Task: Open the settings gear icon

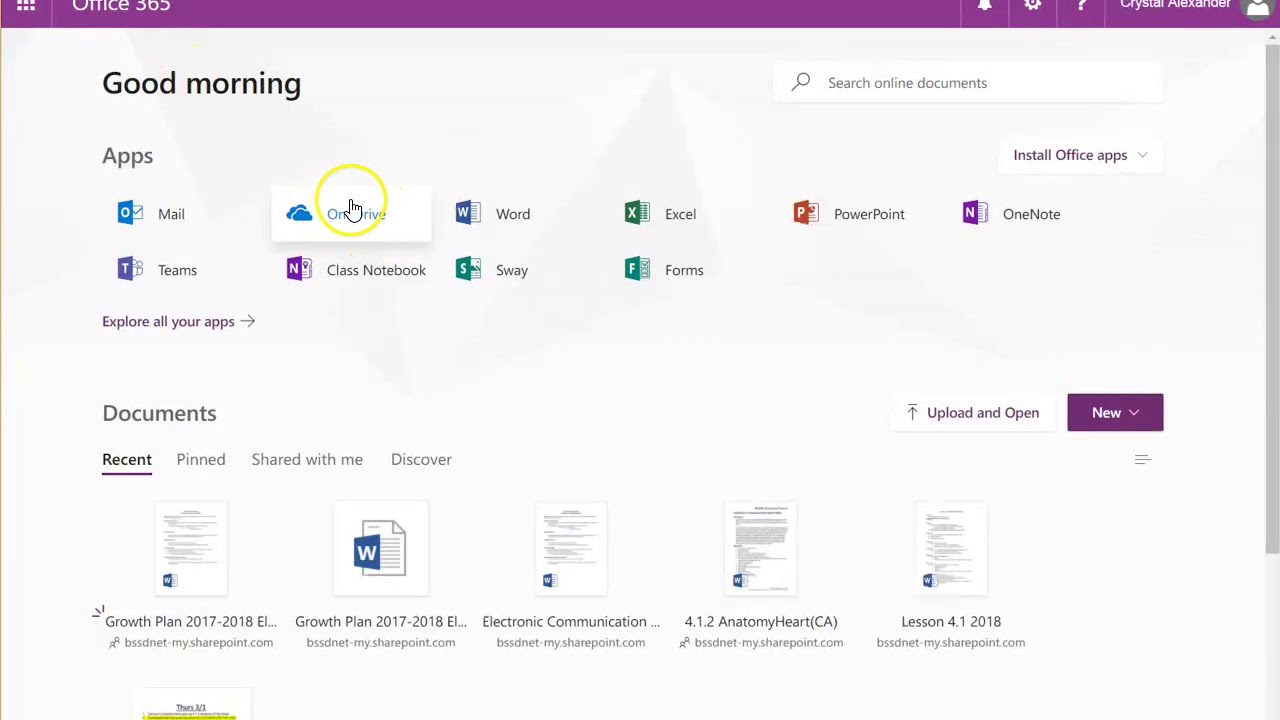Action: pyautogui.click(x=1033, y=6)
